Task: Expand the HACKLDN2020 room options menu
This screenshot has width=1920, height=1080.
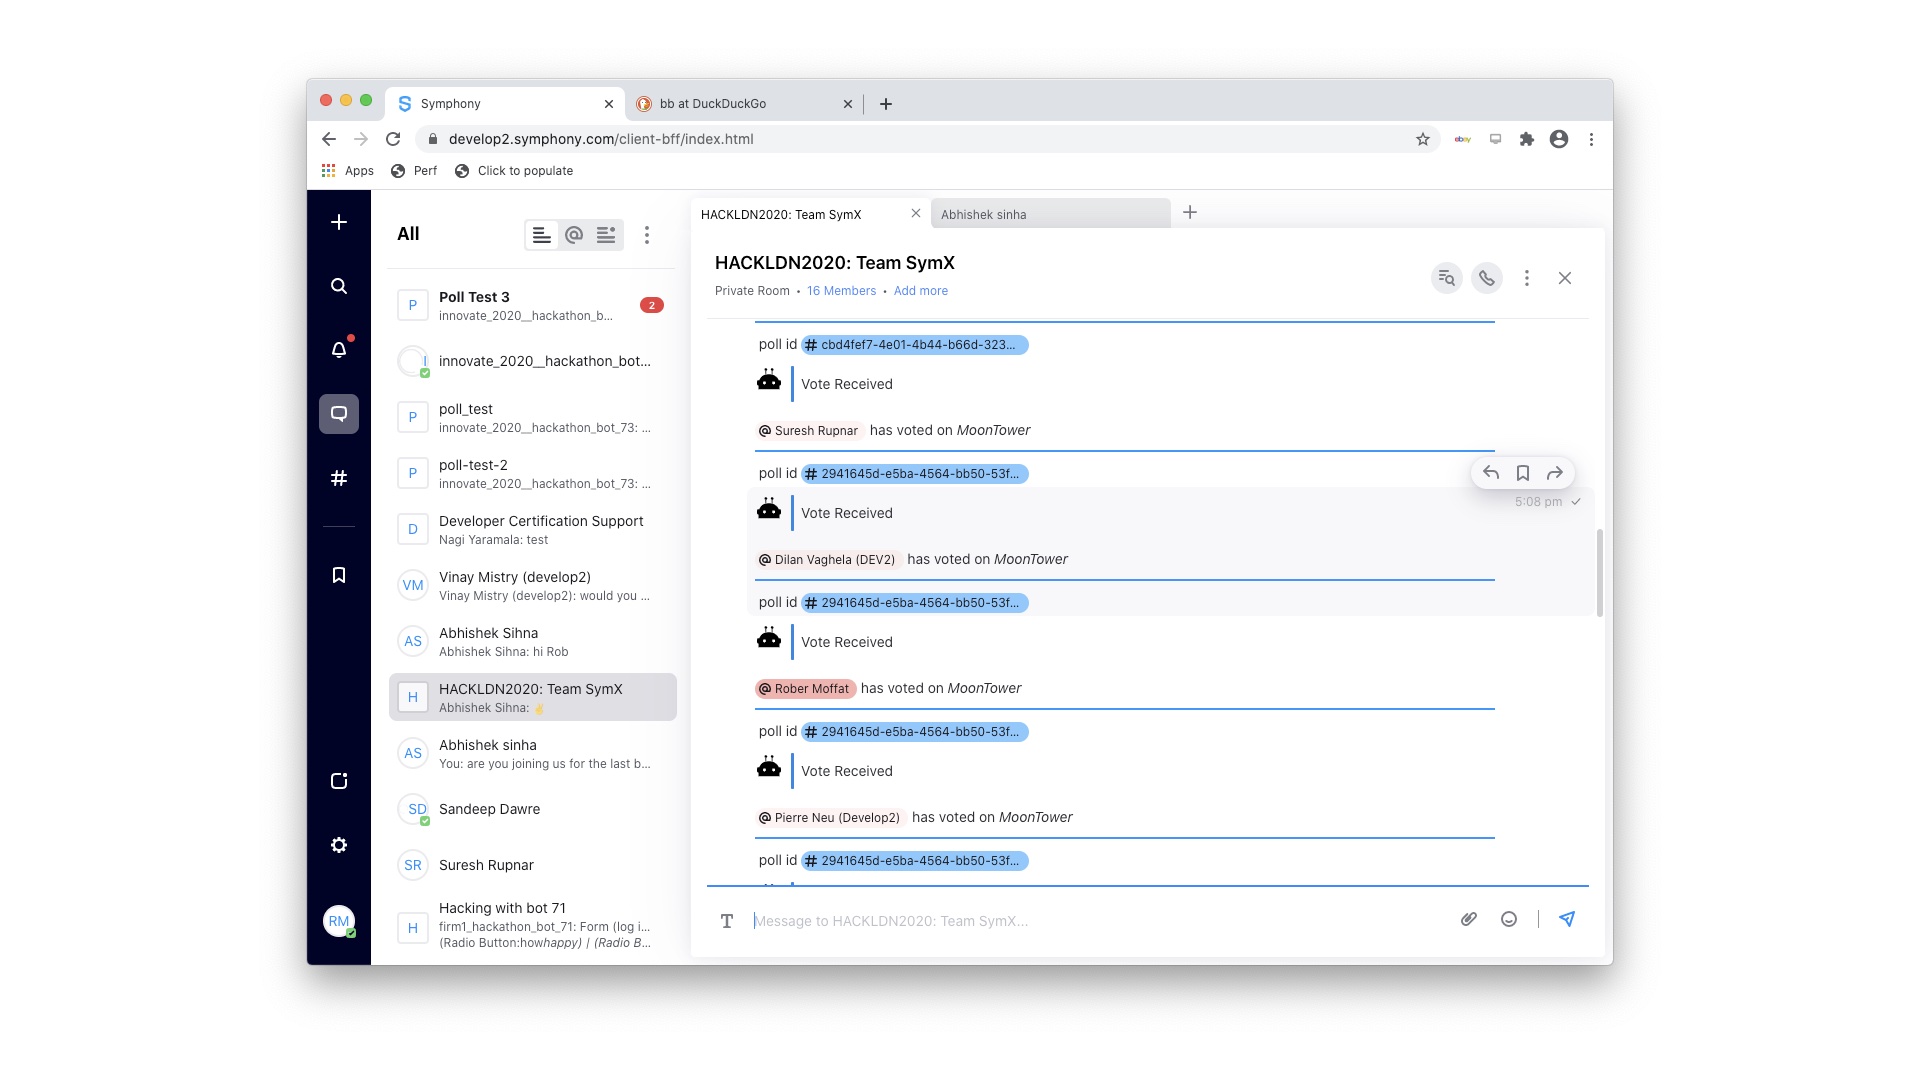Action: point(1526,278)
